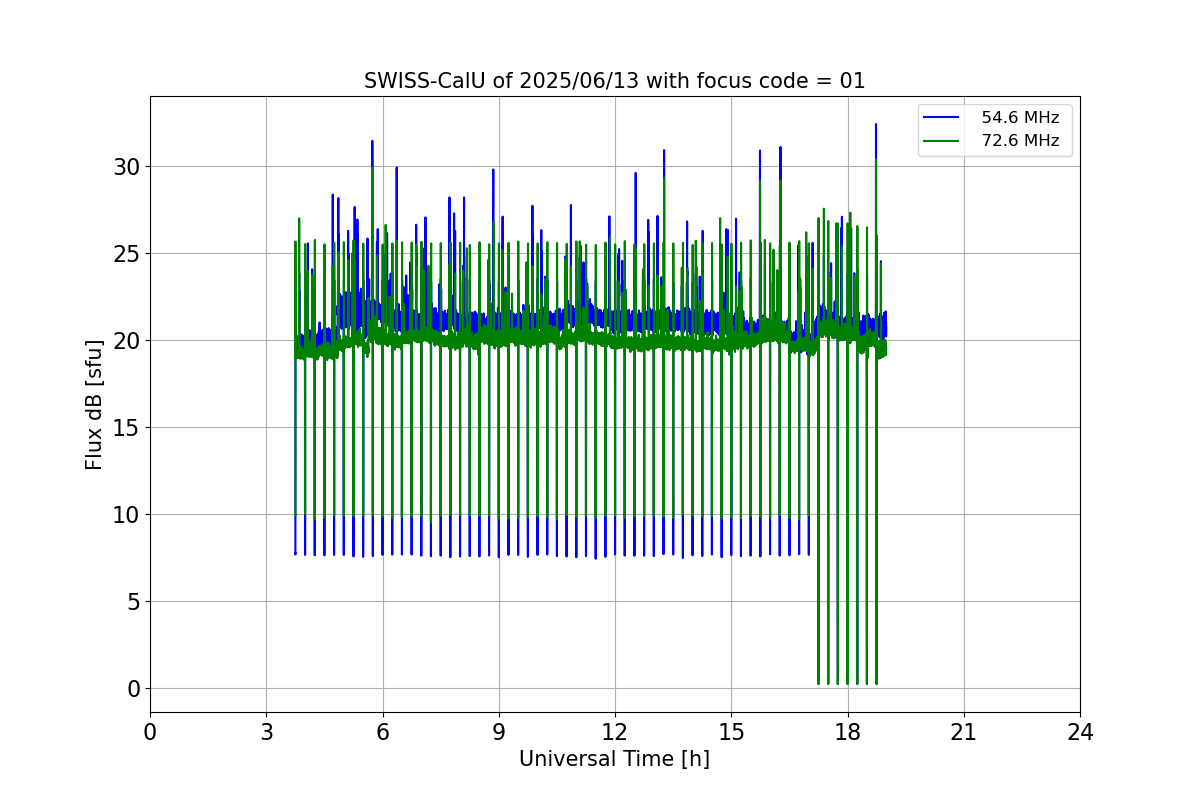This screenshot has height=800, width=1200.
Task: Click x-axis tick label 24
Action: pyautogui.click(x=1080, y=732)
